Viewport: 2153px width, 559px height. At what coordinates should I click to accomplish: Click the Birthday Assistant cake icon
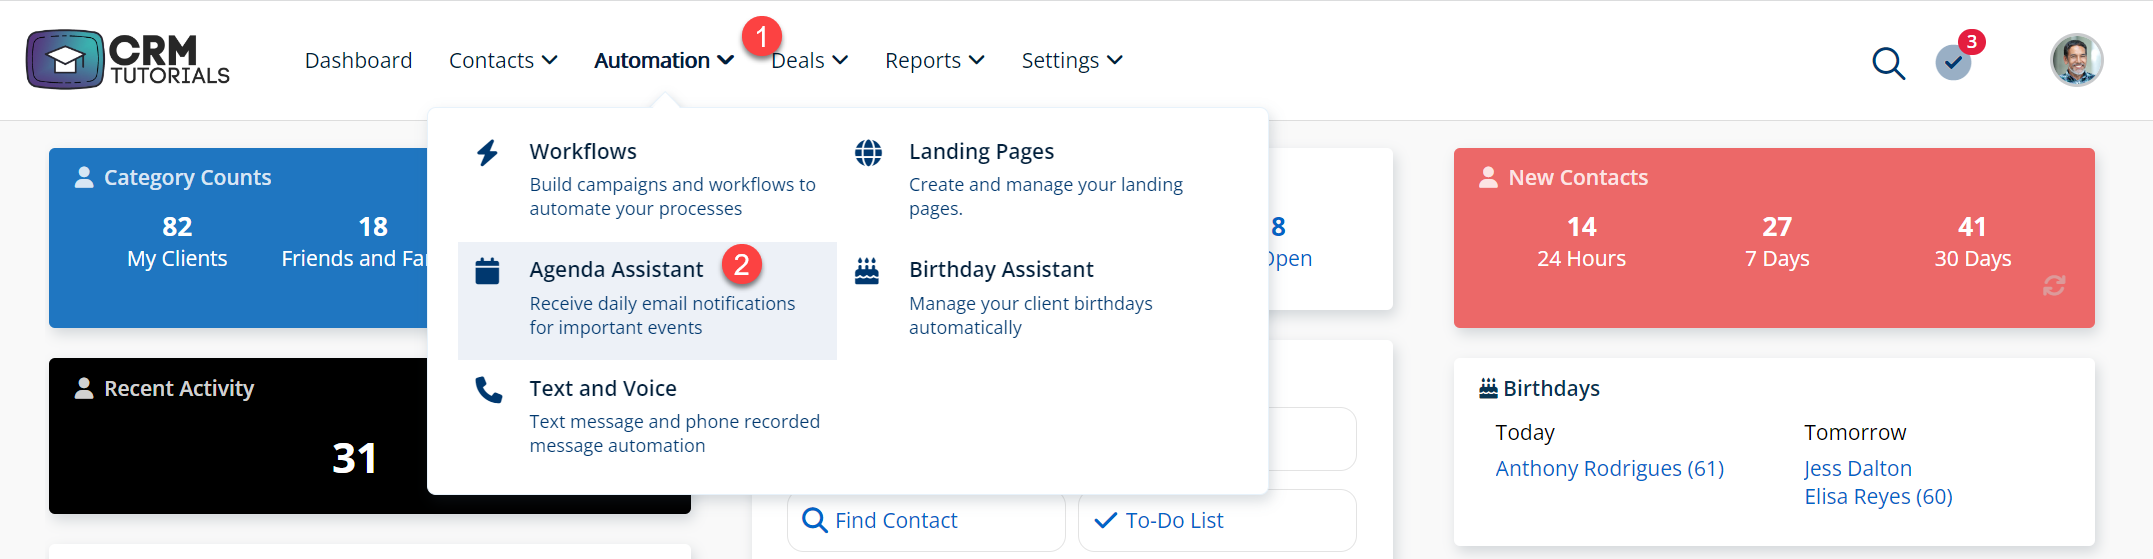coord(867,271)
